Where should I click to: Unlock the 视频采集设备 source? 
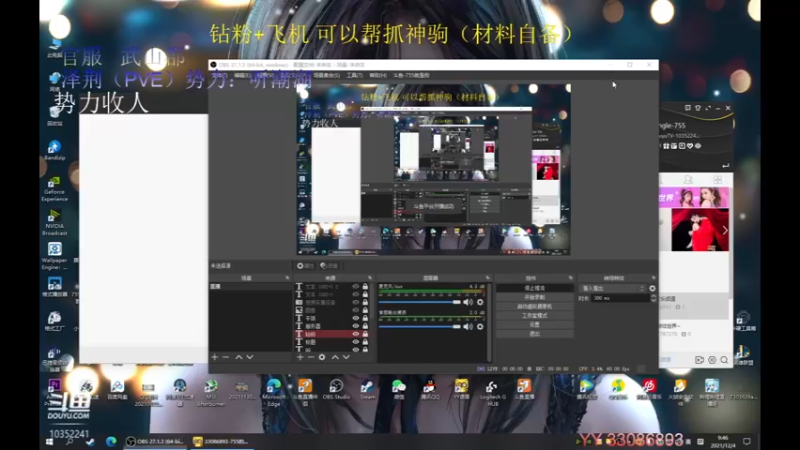[x=365, y=303]
